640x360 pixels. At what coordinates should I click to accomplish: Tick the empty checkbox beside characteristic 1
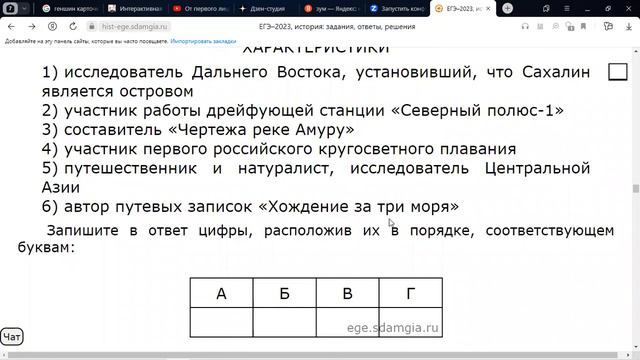point(618,72)
